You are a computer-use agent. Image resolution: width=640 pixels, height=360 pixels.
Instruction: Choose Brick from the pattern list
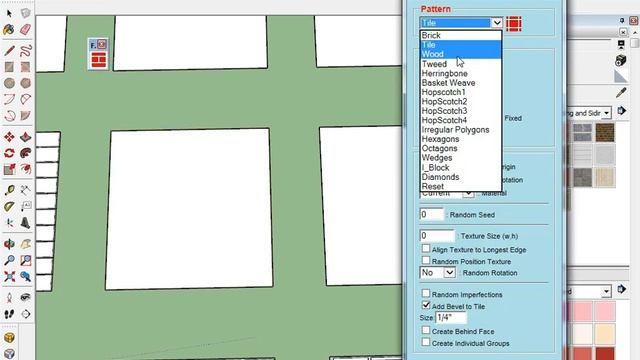click(460, 36)
